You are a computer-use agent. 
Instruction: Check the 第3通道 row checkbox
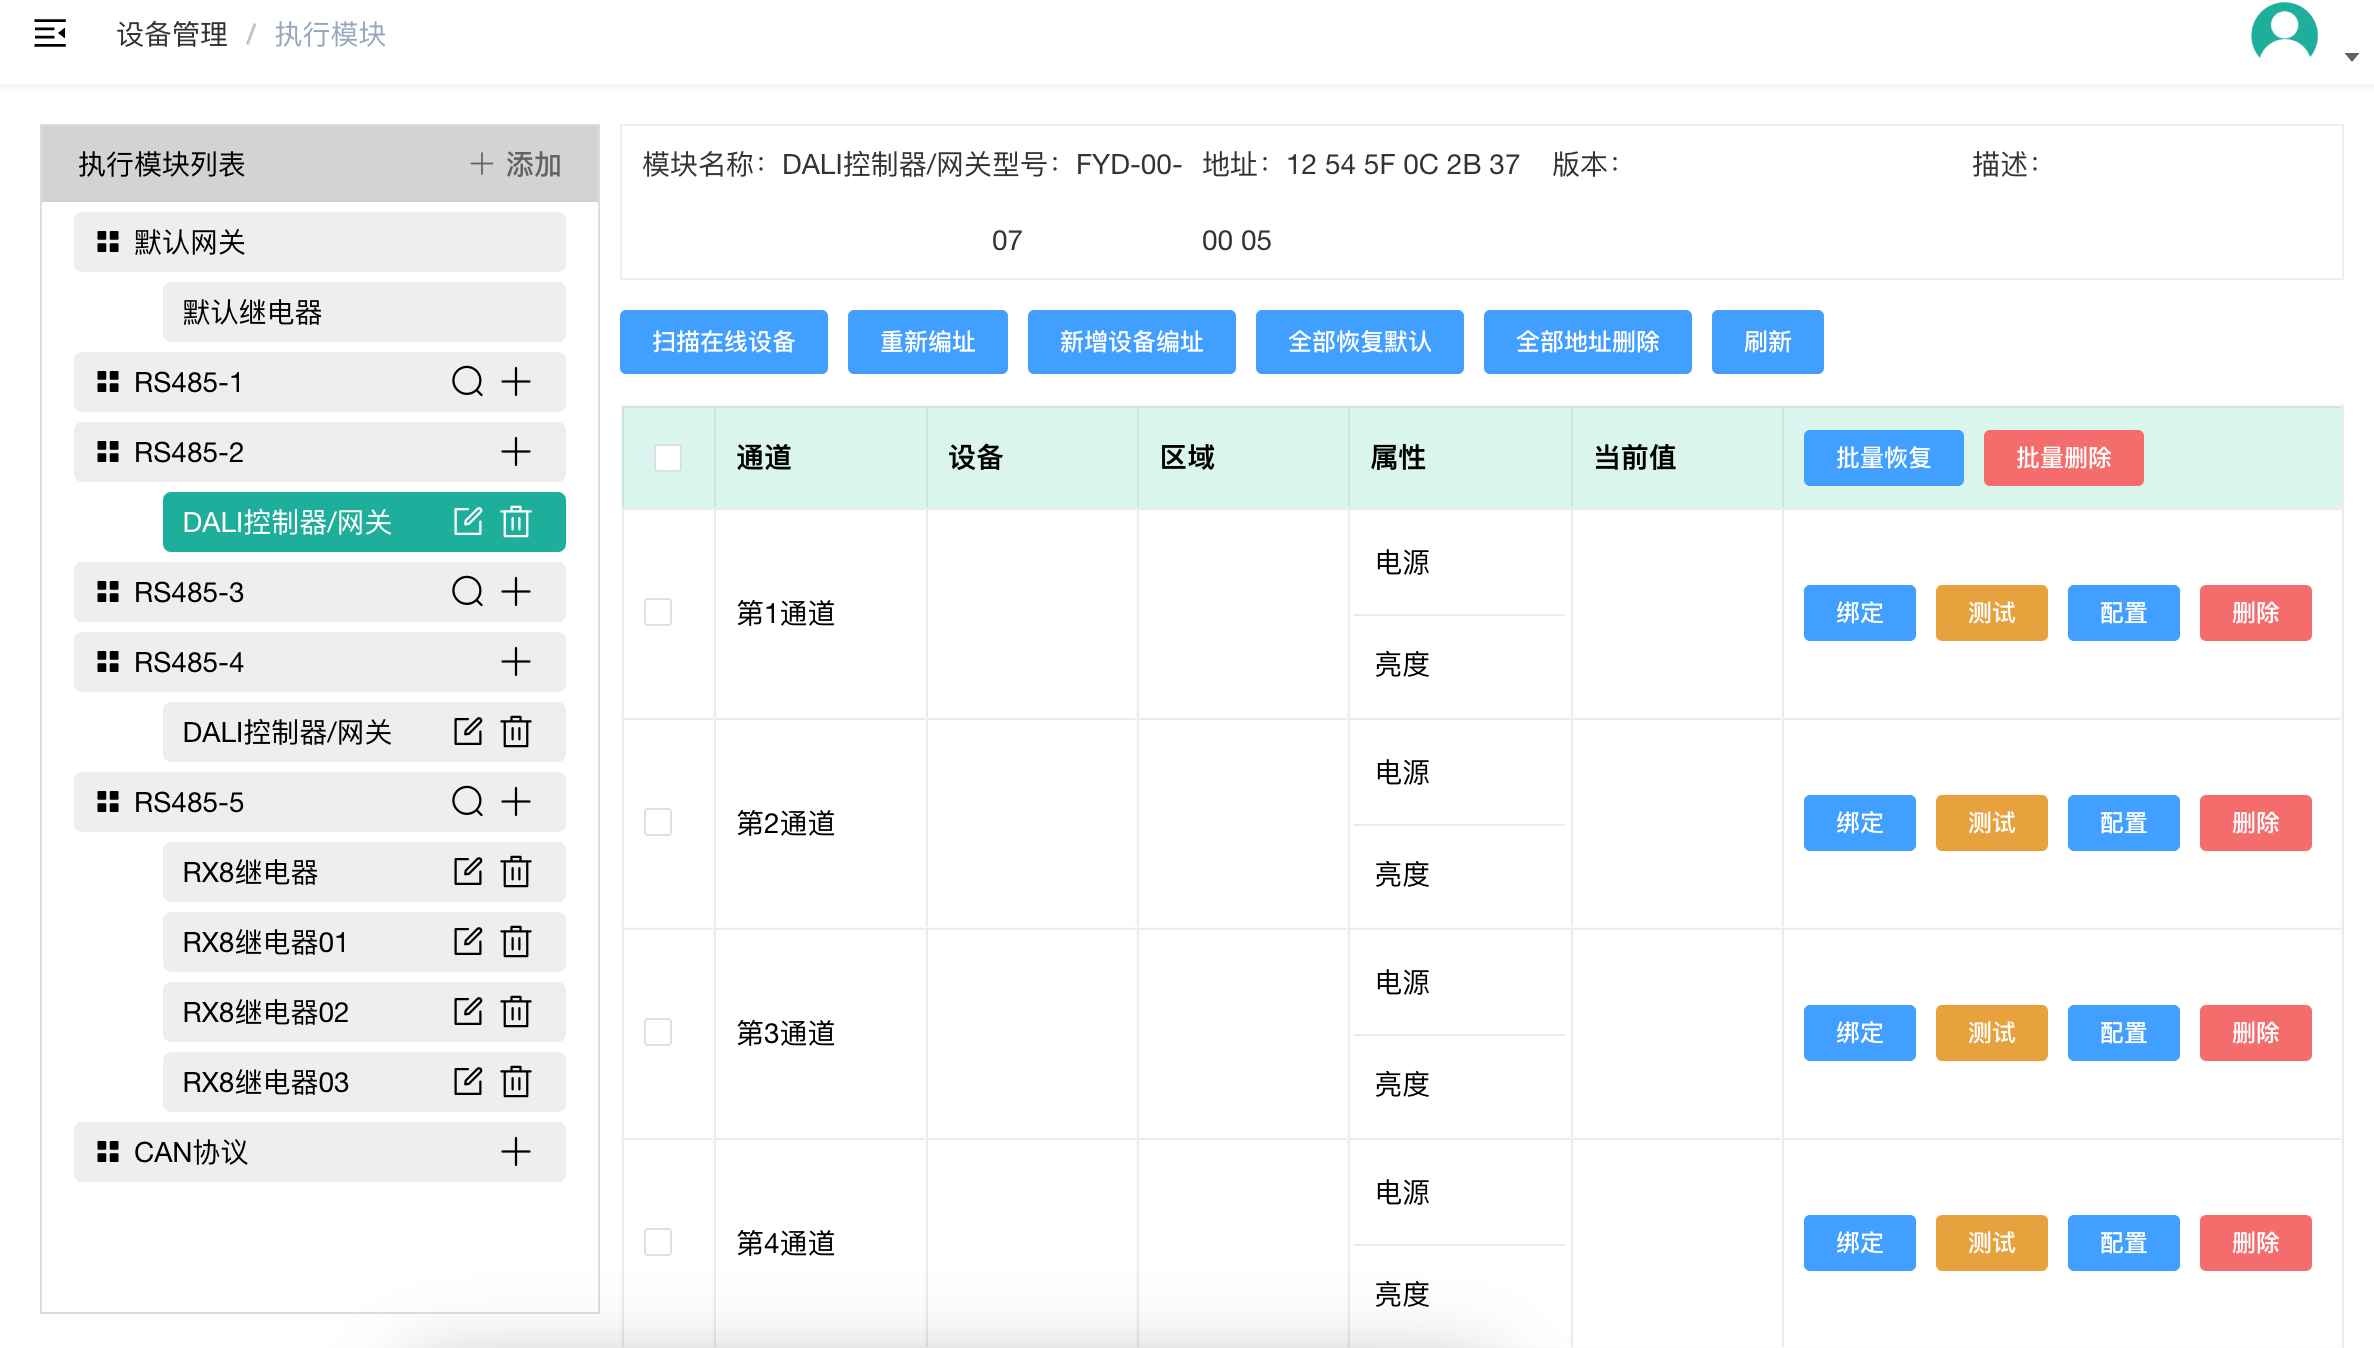coord(658,1032)
